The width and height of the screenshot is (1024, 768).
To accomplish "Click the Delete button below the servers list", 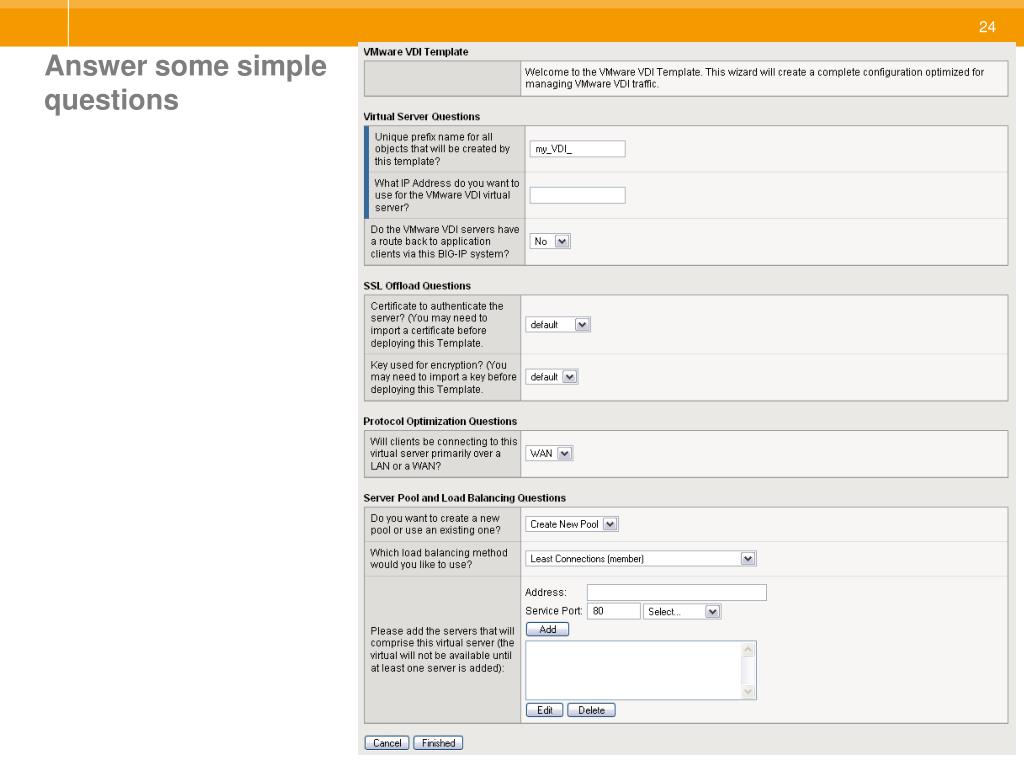I will pyautogui.click(x=591, y=711).
